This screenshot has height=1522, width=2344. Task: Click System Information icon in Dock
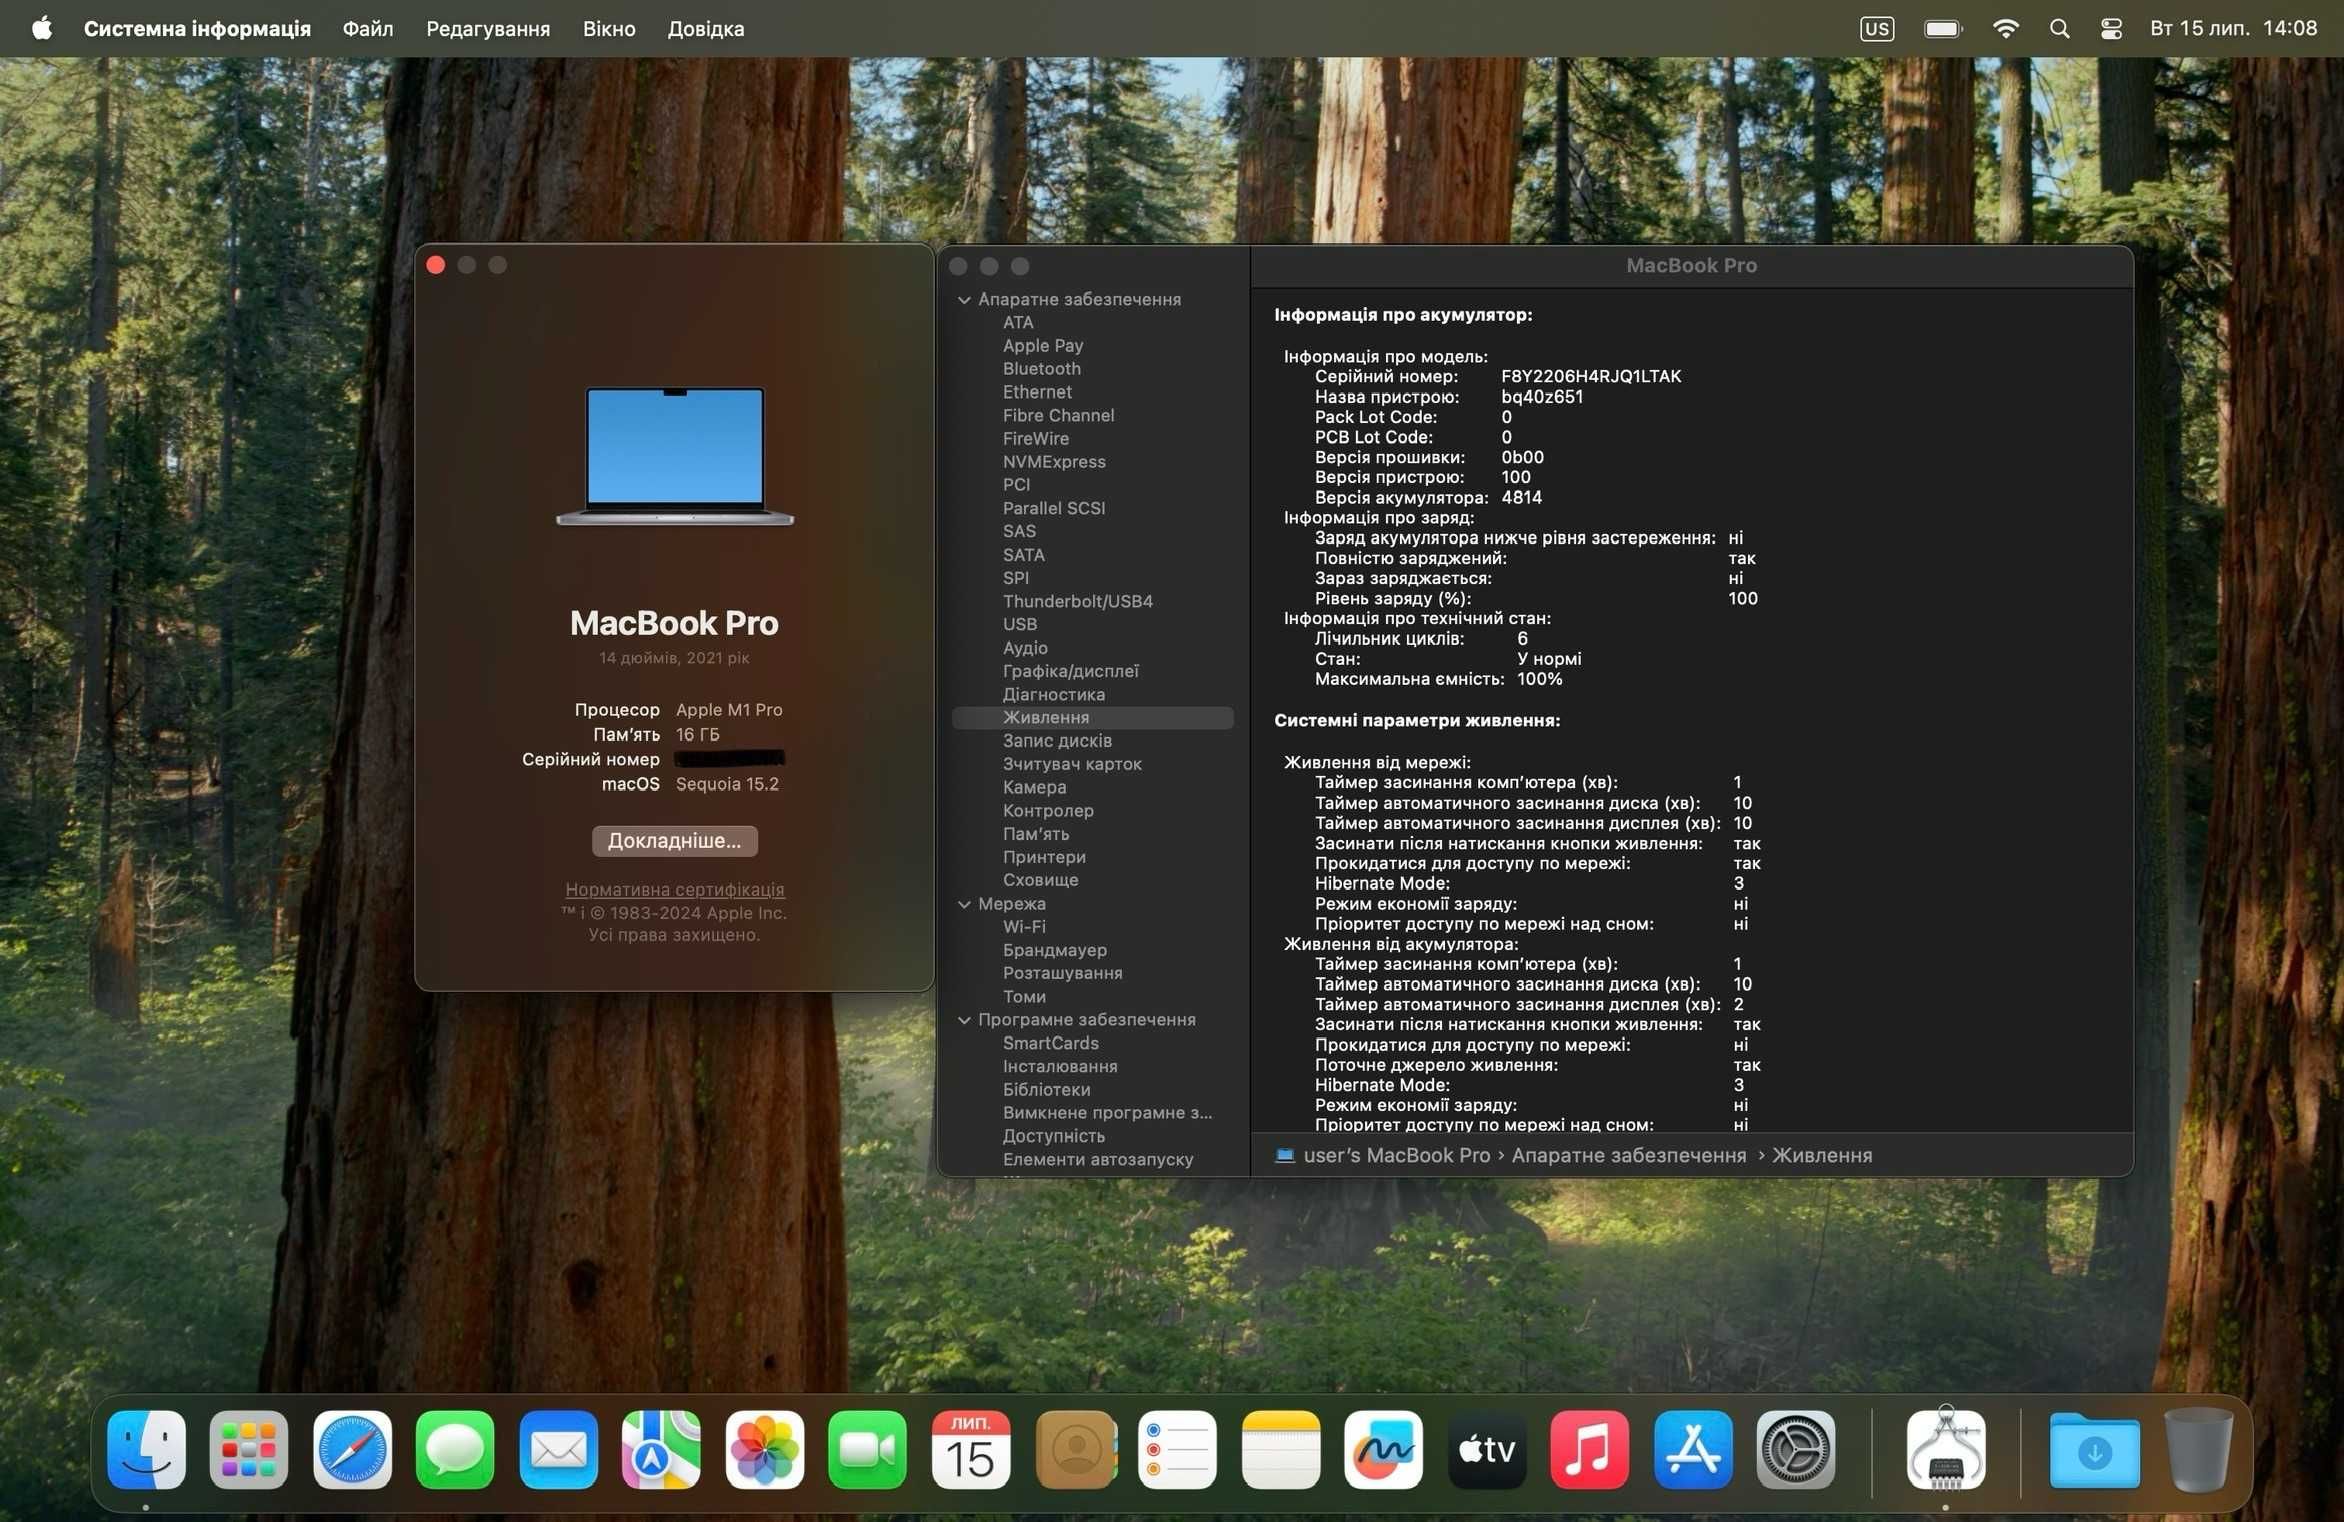(x=1945, y=1450)
